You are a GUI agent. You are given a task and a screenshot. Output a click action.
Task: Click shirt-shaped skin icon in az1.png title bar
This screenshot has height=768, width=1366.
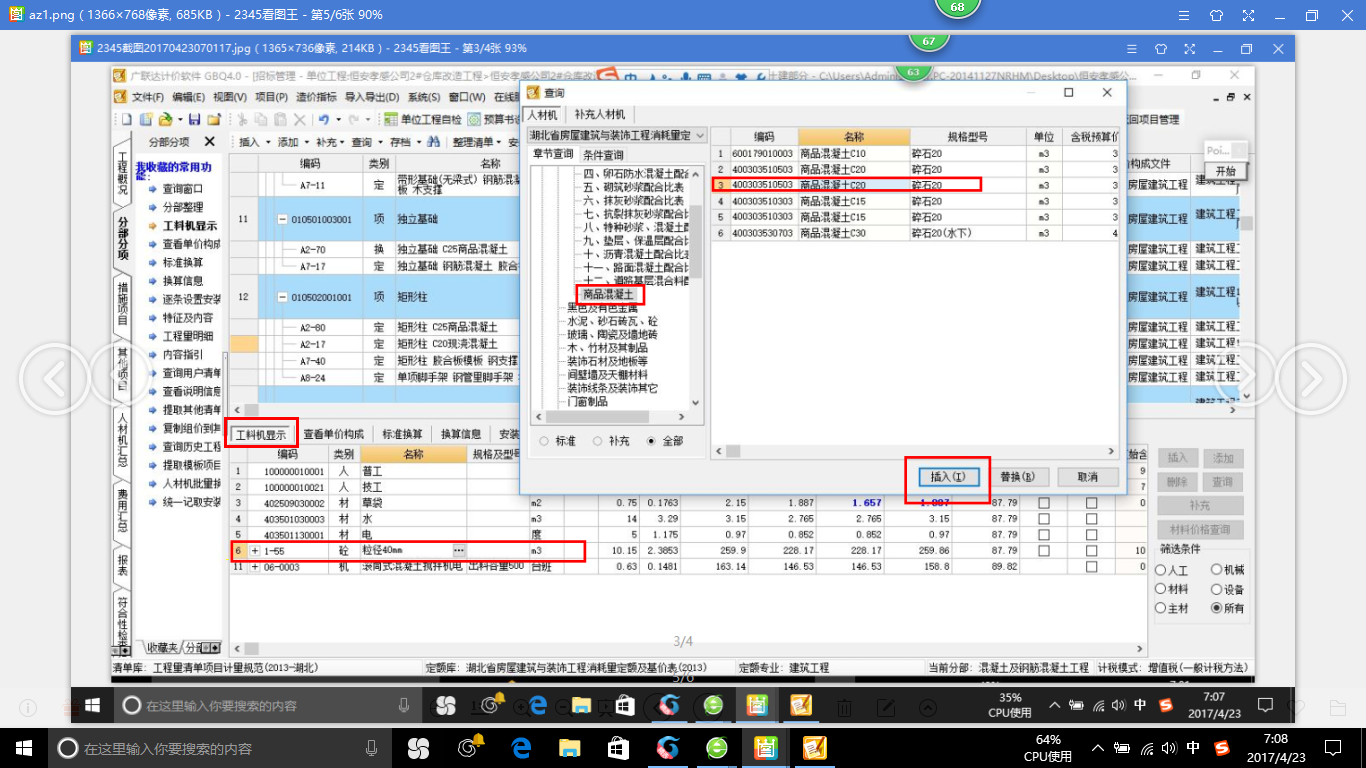pyautogui.click(x=1216, y=15)
